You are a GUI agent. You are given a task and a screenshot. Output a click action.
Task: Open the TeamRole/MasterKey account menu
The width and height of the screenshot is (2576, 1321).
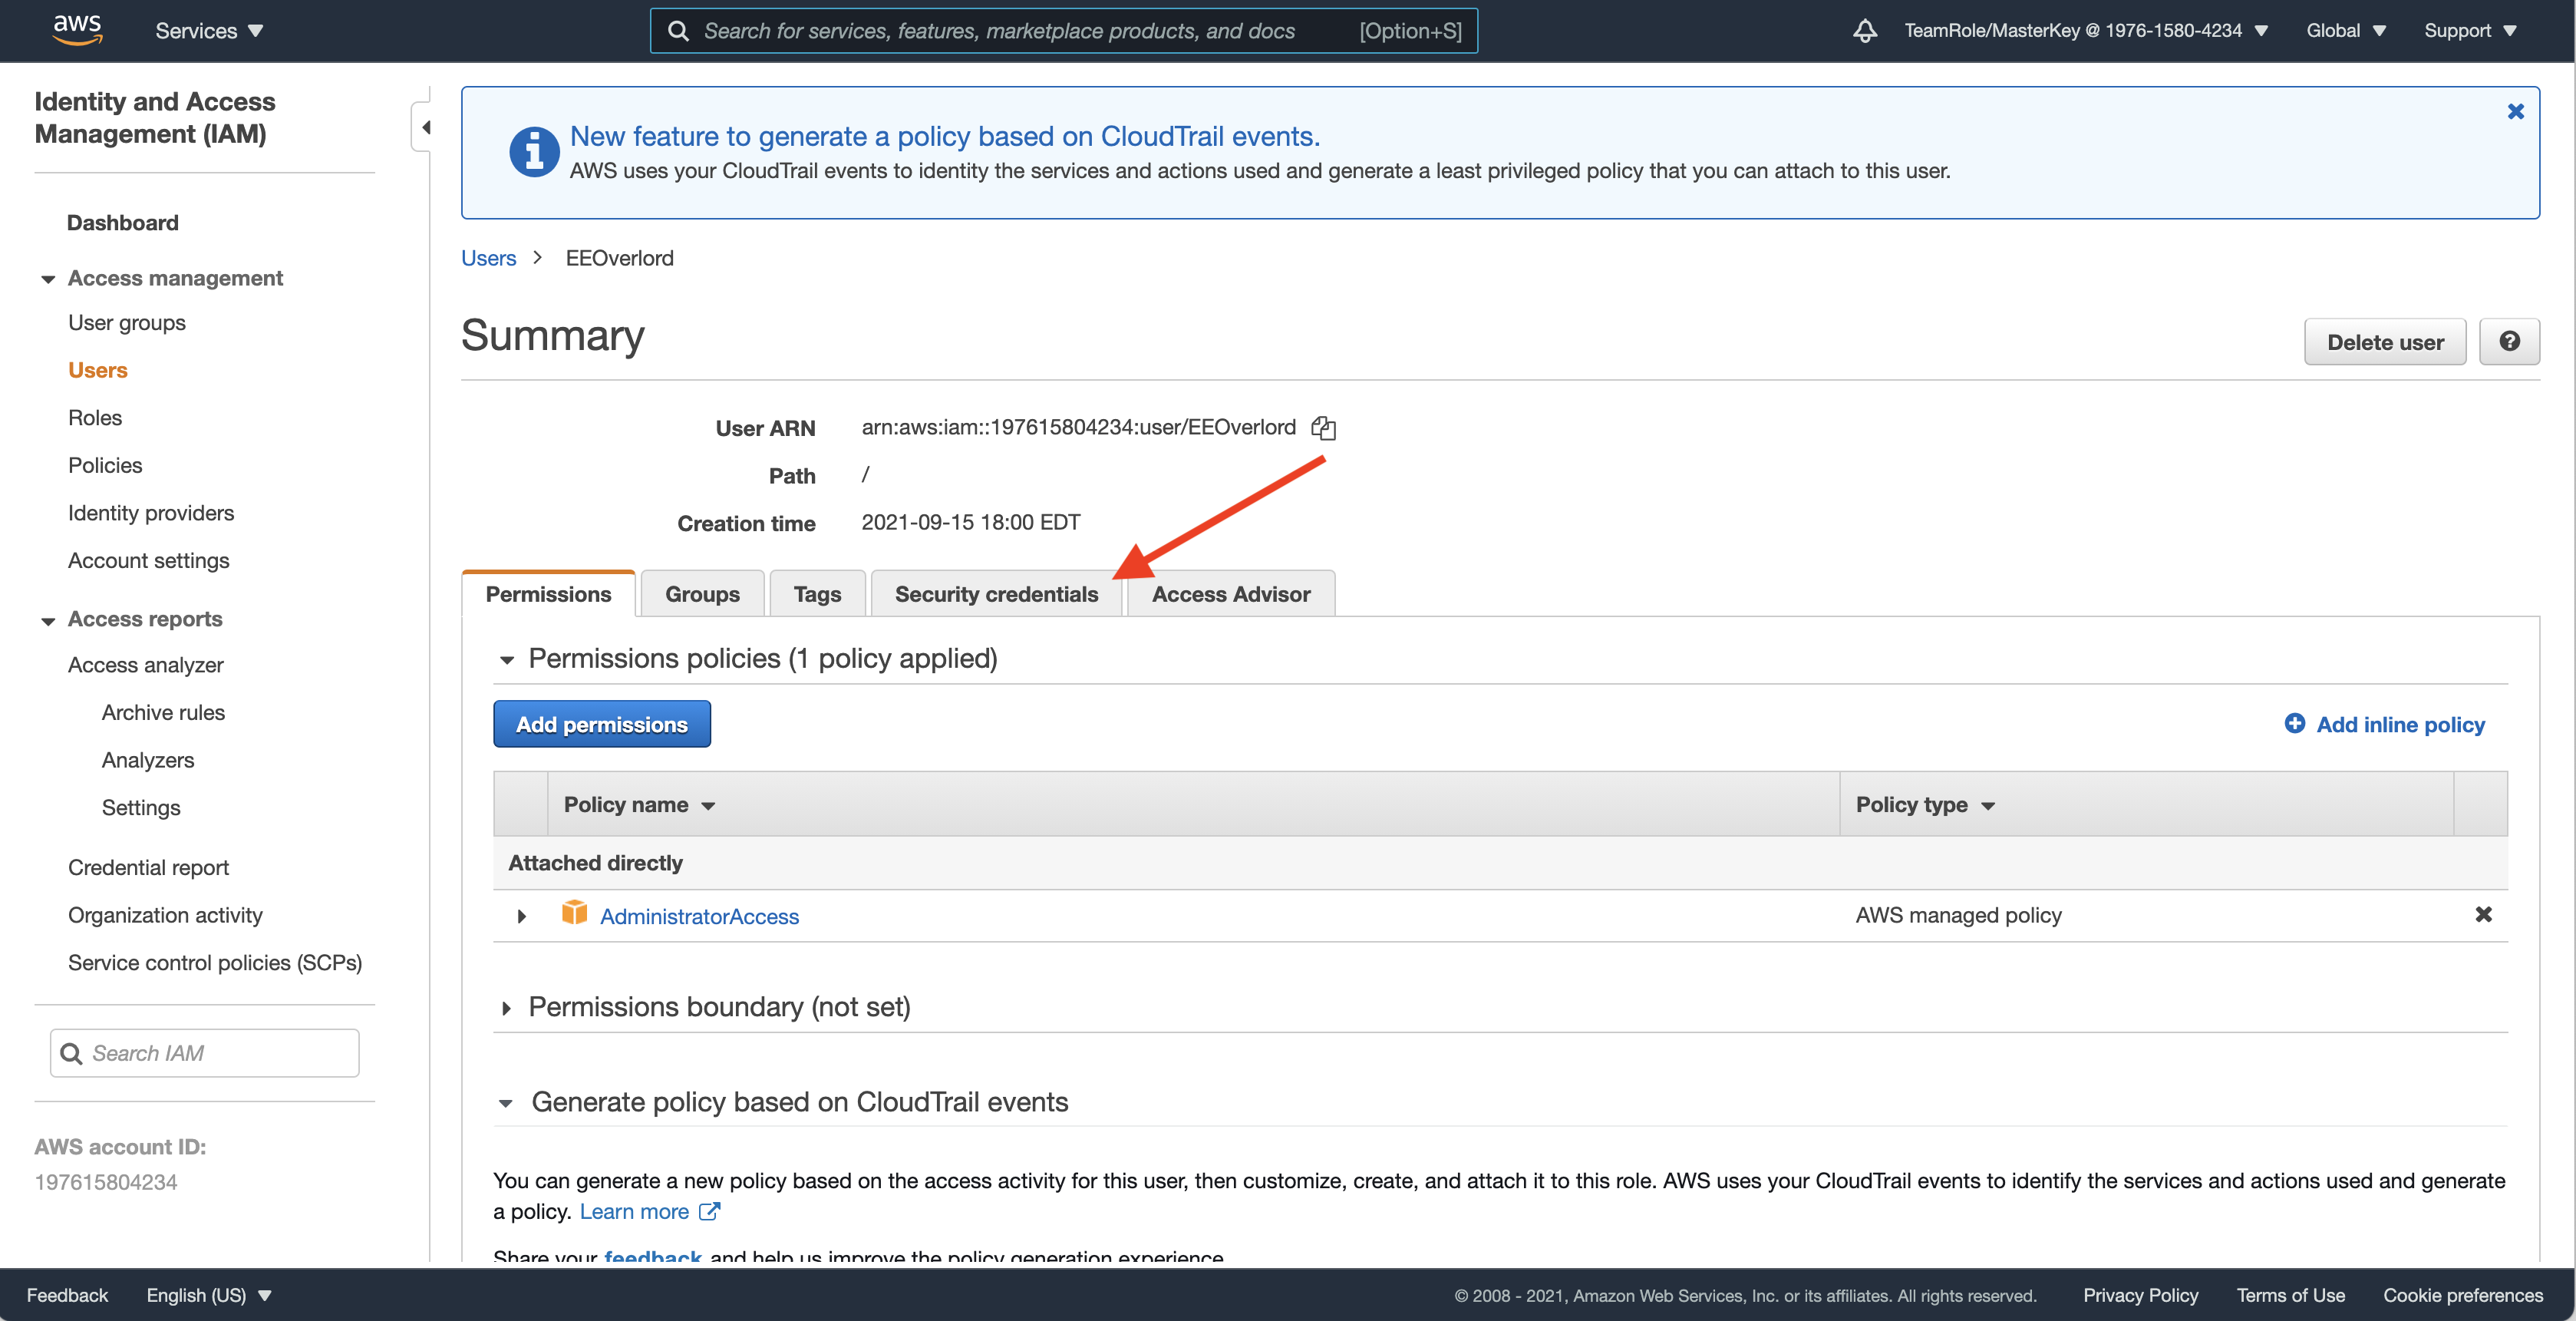2085,31
